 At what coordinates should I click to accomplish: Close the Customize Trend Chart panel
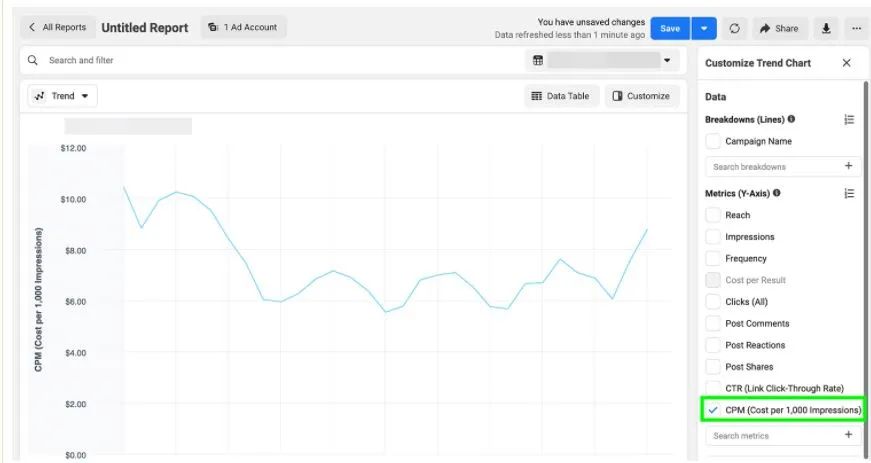tap(847, 63)
